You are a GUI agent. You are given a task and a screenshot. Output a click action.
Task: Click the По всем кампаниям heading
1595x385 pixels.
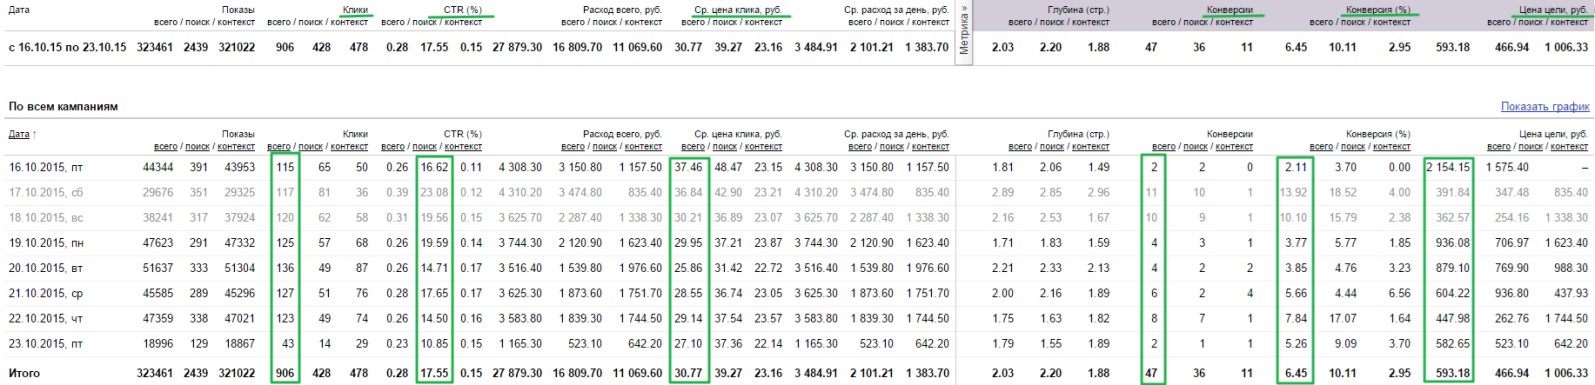63,106
